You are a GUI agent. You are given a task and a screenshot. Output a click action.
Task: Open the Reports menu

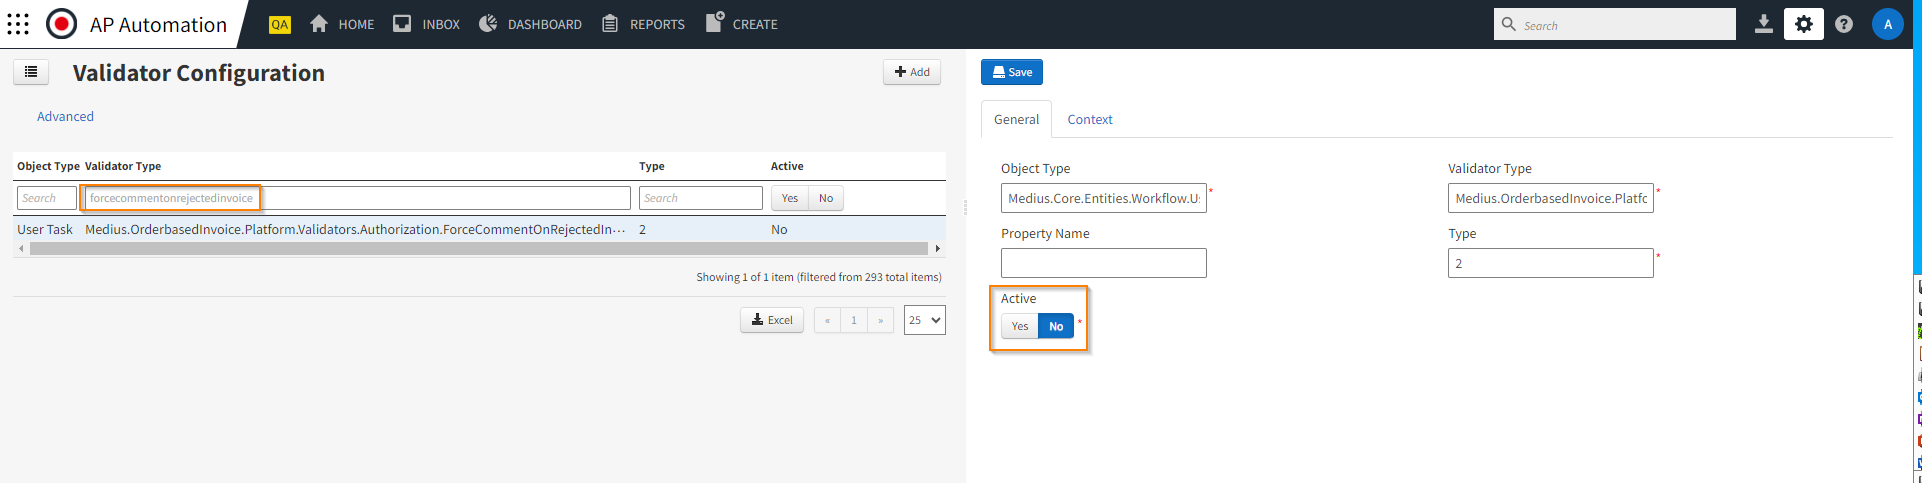tap(644, 24)
